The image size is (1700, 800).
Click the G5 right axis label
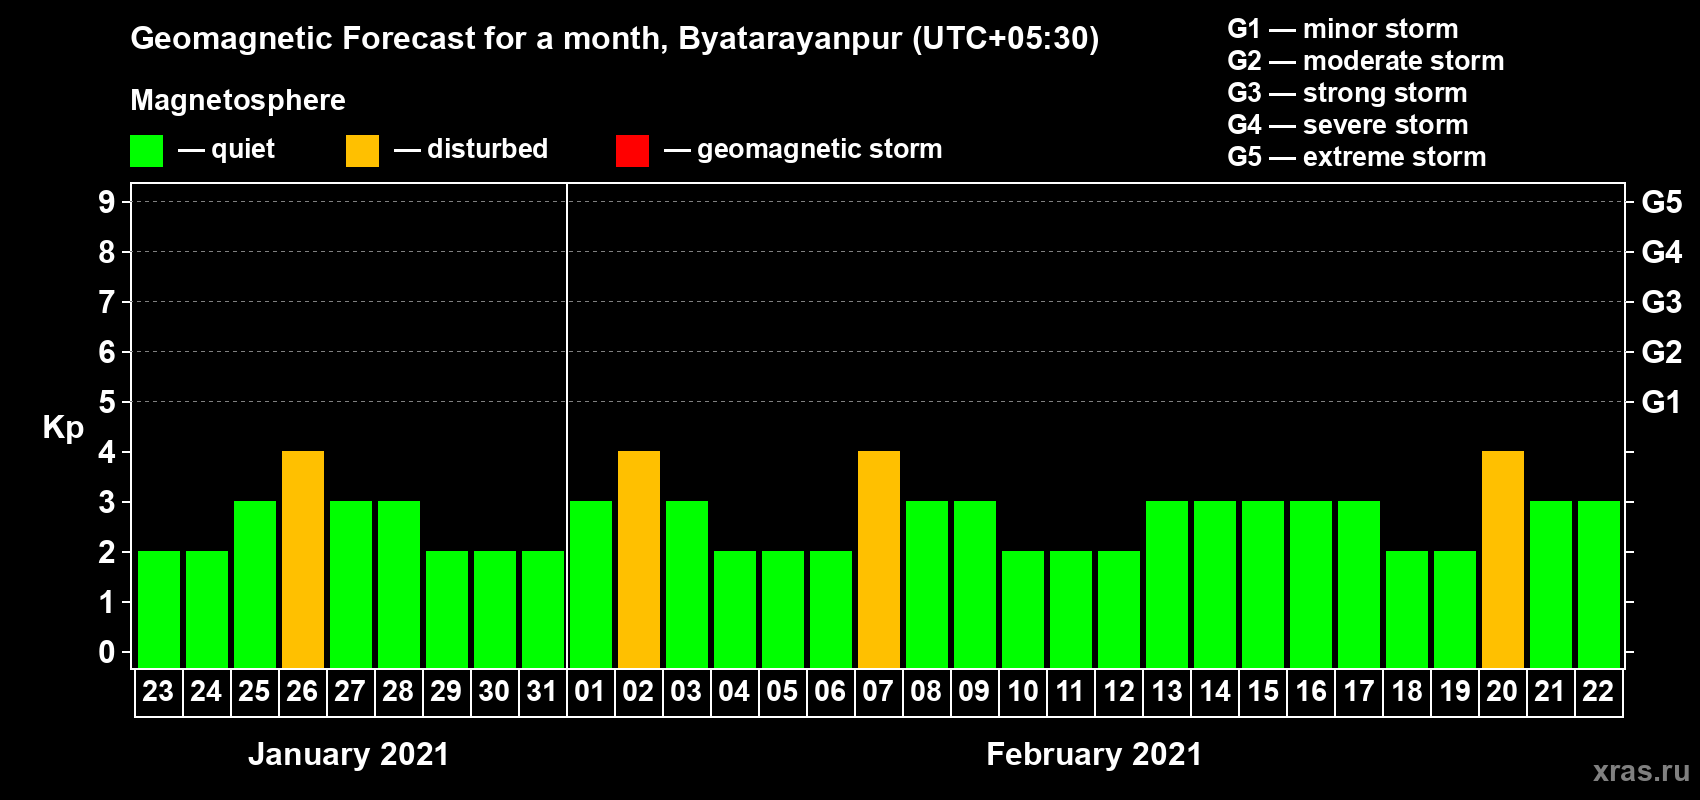tap(1662, 202)
